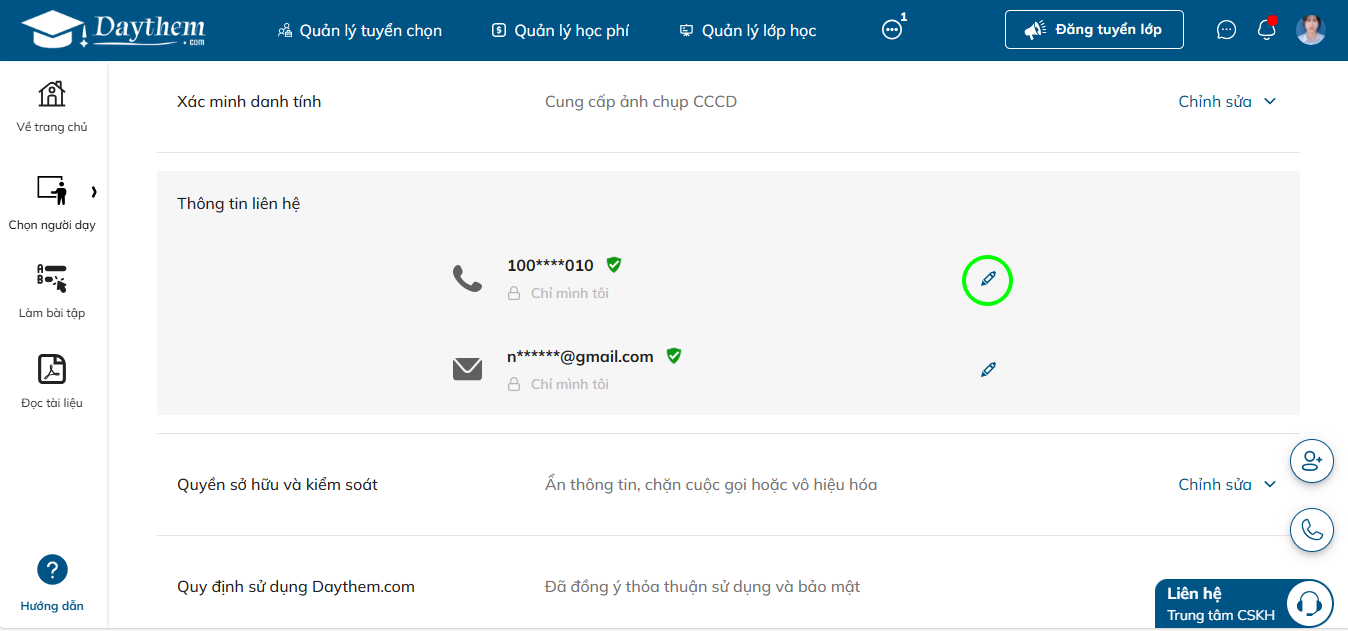Edit the email address with pencil icon
Image resolution: width=1348 pixels, height=631 pixels.
click(x=988, y=369)
